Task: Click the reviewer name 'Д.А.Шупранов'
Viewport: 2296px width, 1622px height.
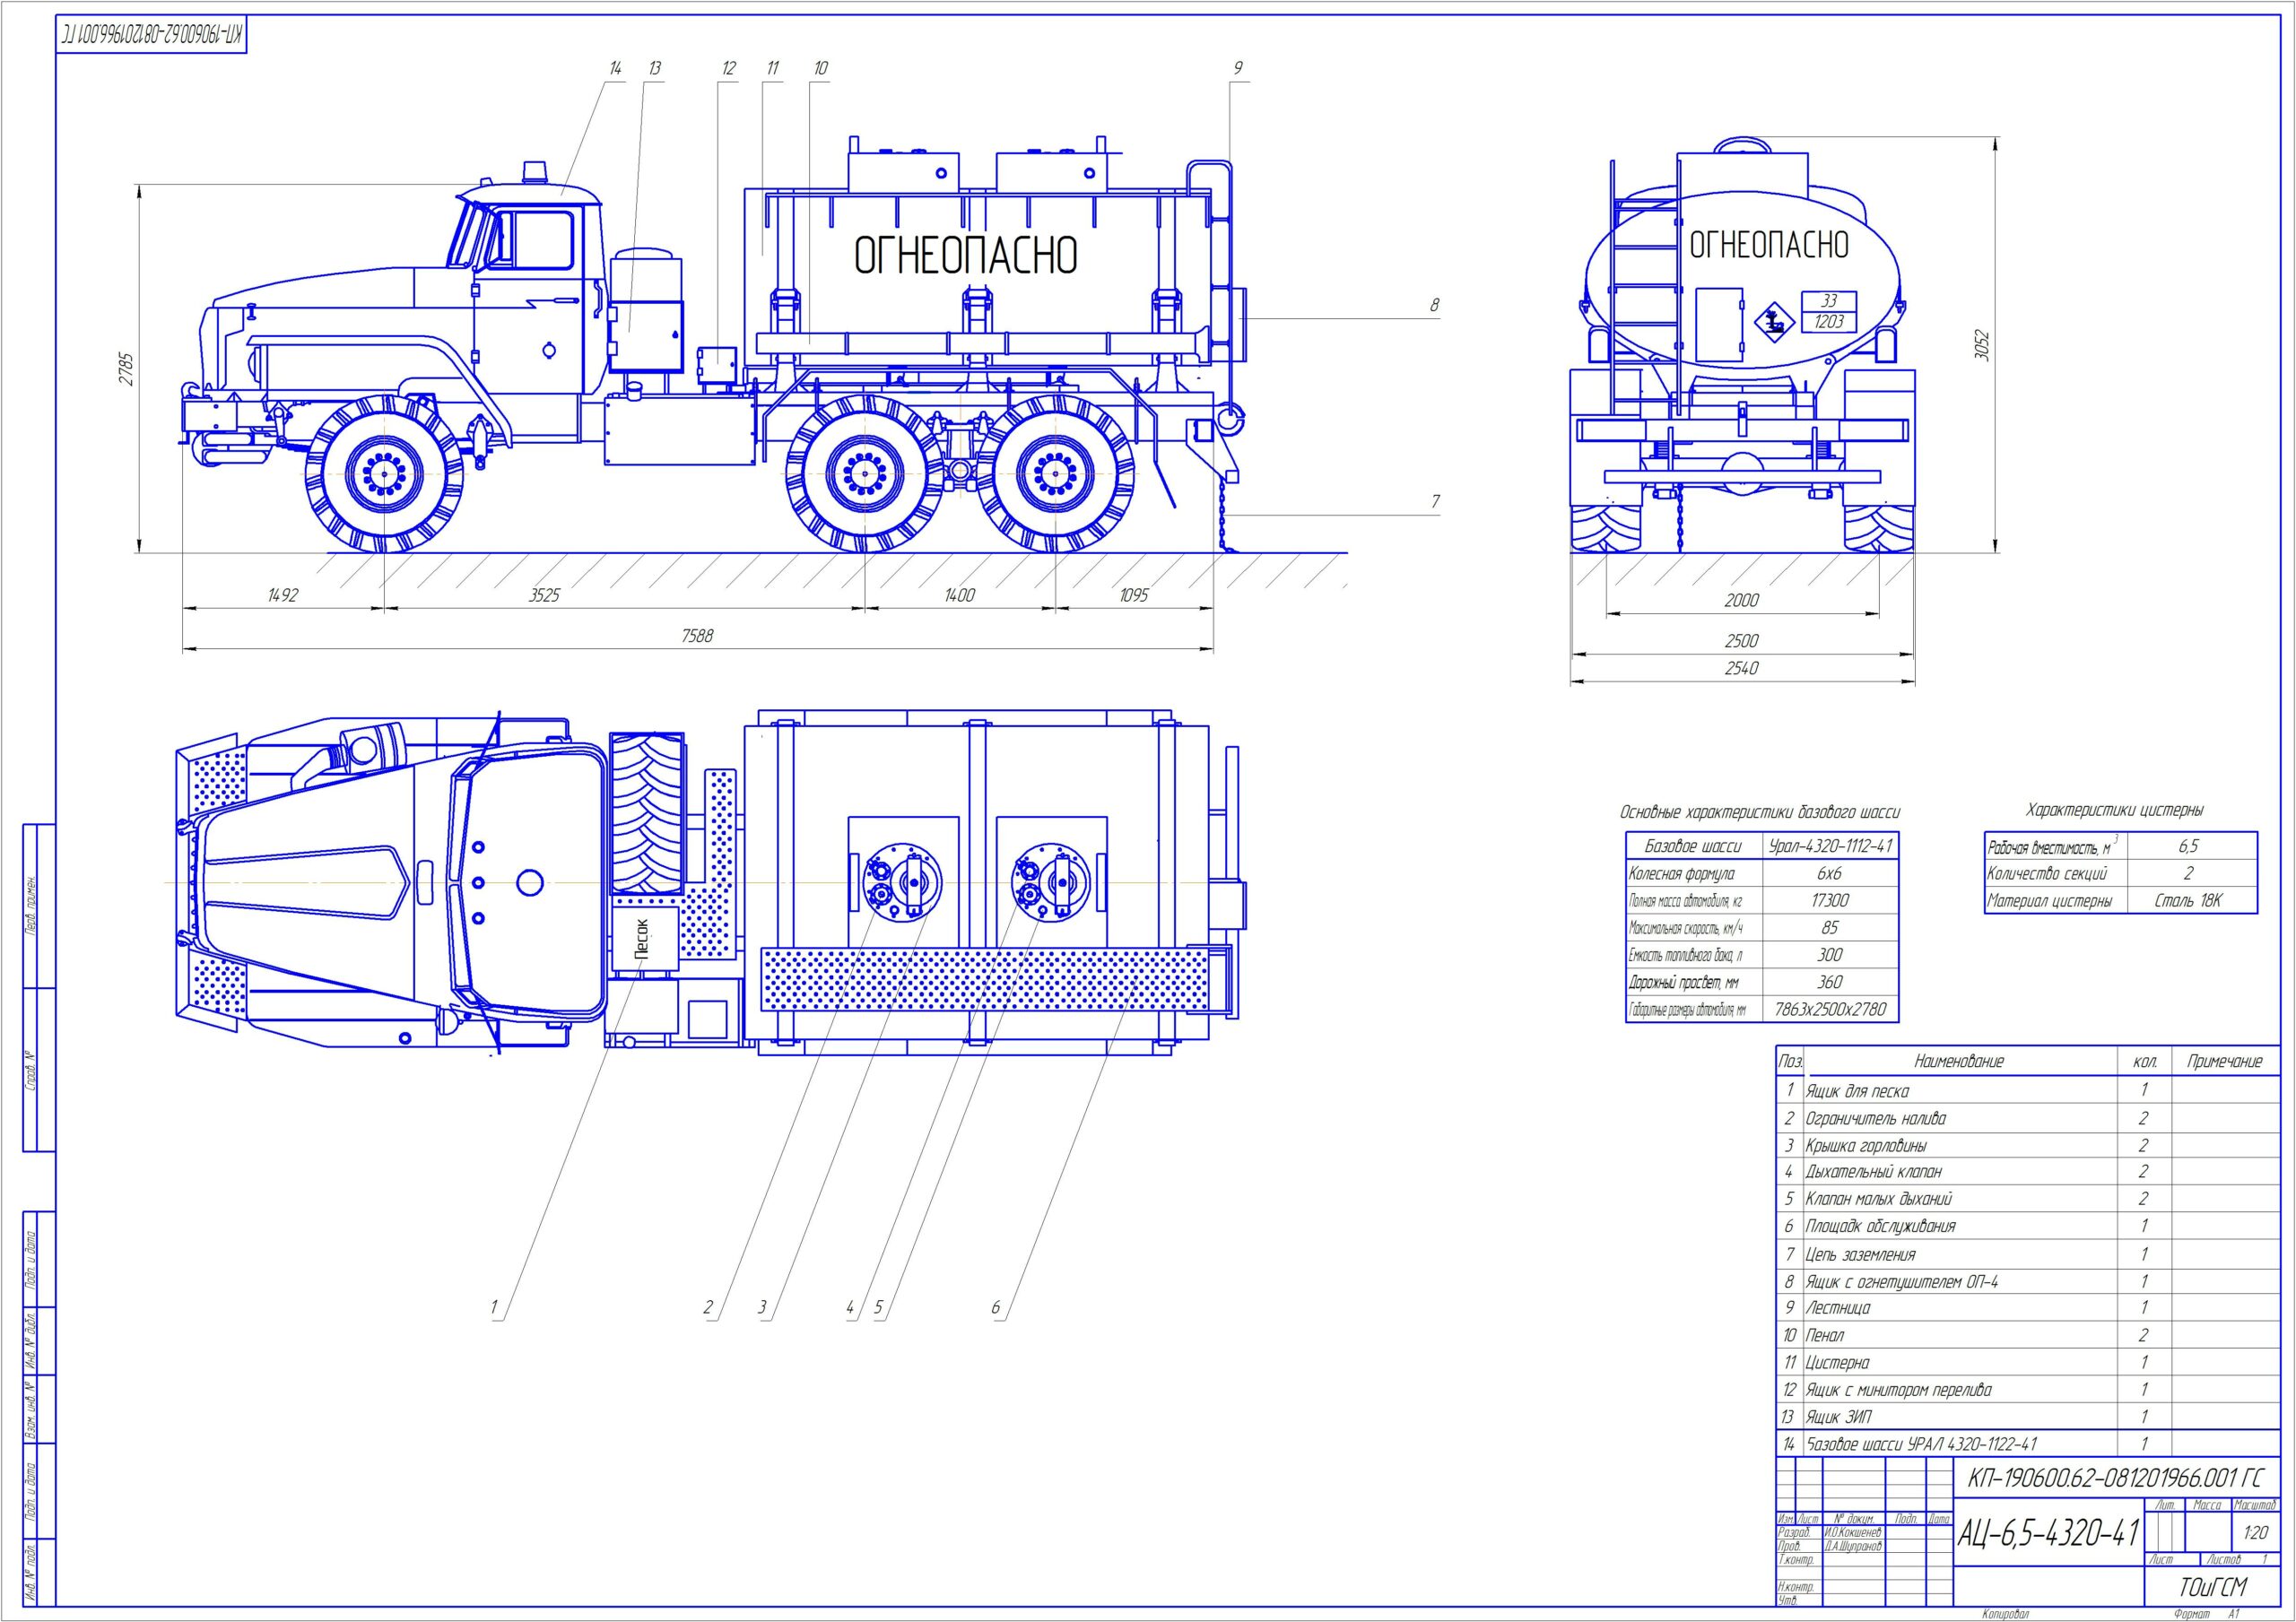Action: tap(1853, 1546)
